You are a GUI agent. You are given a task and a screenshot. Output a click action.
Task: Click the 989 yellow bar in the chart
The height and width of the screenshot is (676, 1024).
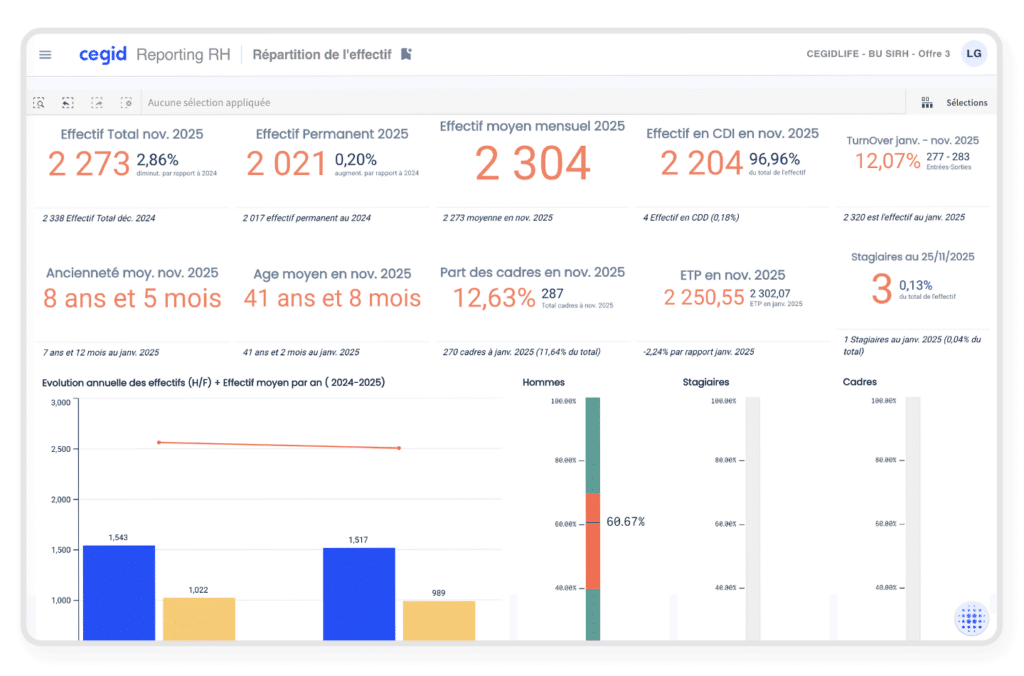pos(438,619)
